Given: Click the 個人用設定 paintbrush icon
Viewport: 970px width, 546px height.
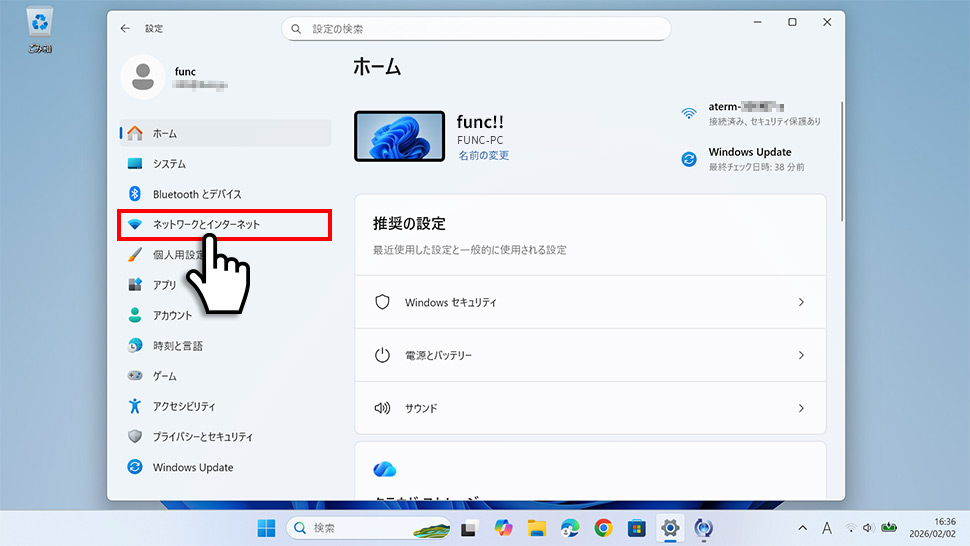Looking at the screenshot, I should 135,255.
